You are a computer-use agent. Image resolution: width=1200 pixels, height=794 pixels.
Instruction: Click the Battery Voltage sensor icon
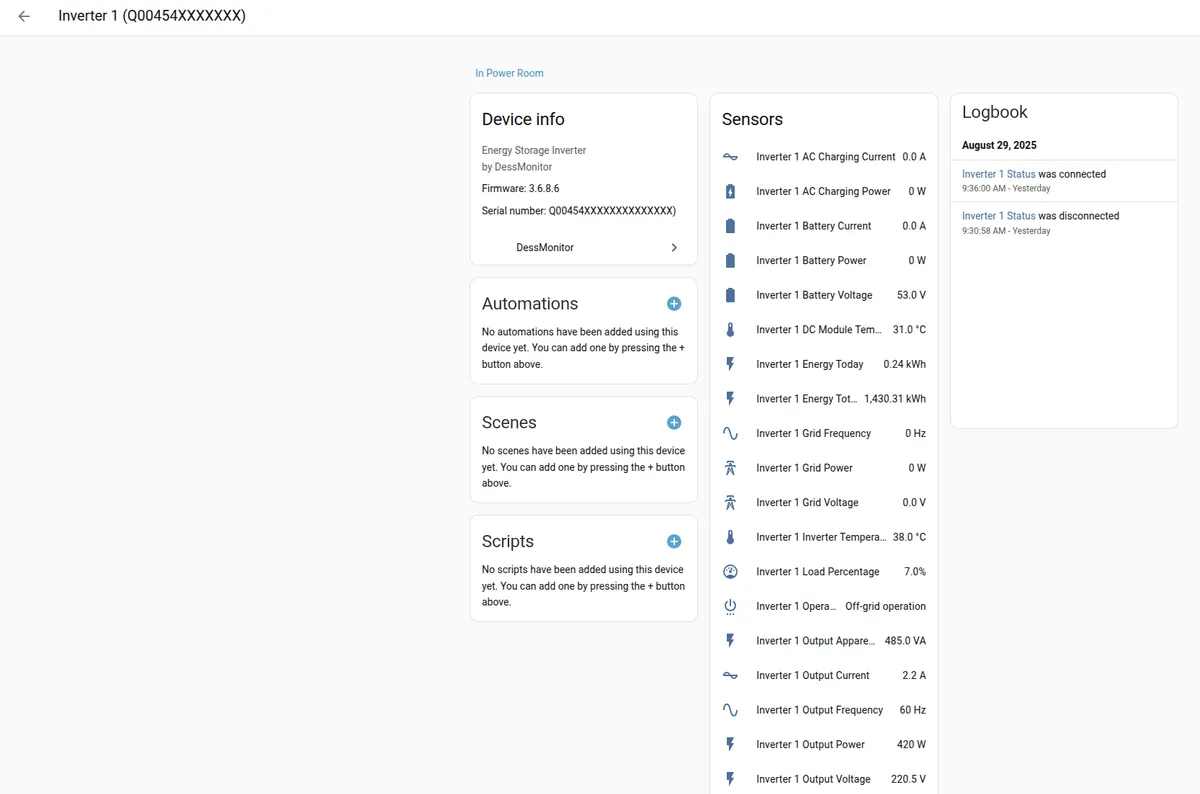point(730,295)
